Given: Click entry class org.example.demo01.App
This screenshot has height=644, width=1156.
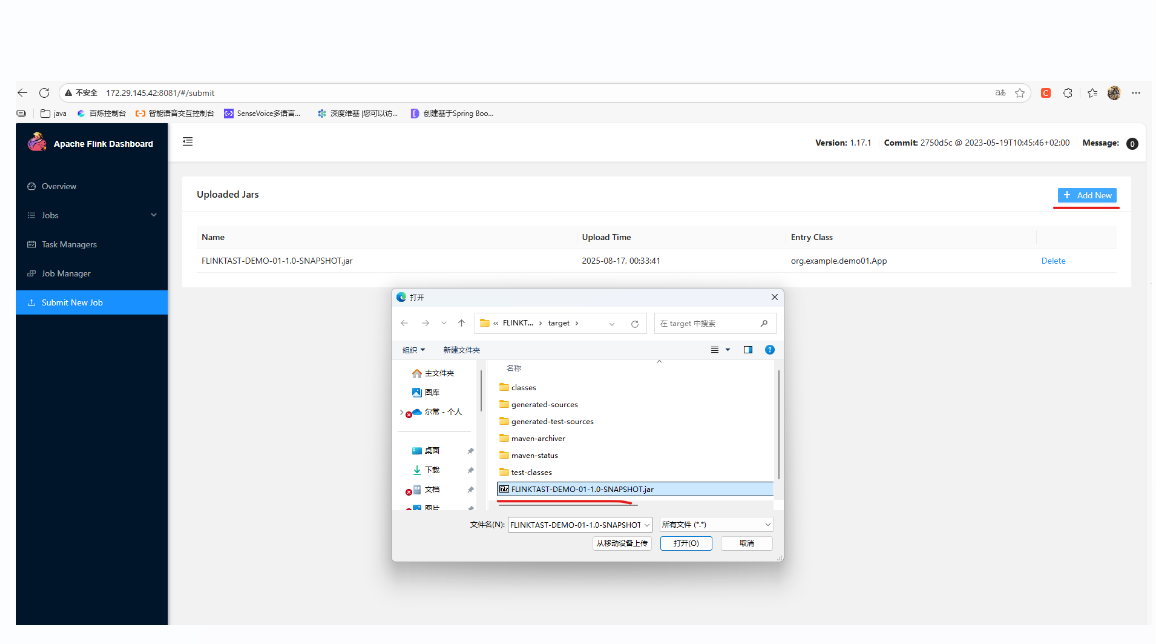Looking at the screenshot, I should 838,261.
